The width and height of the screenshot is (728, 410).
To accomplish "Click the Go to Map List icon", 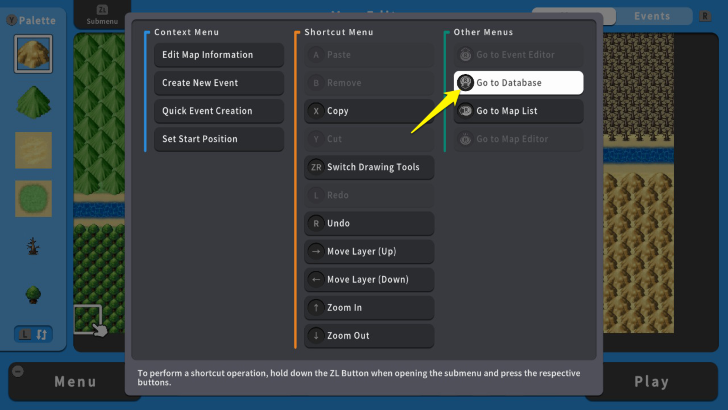I will tap(465, 111).
